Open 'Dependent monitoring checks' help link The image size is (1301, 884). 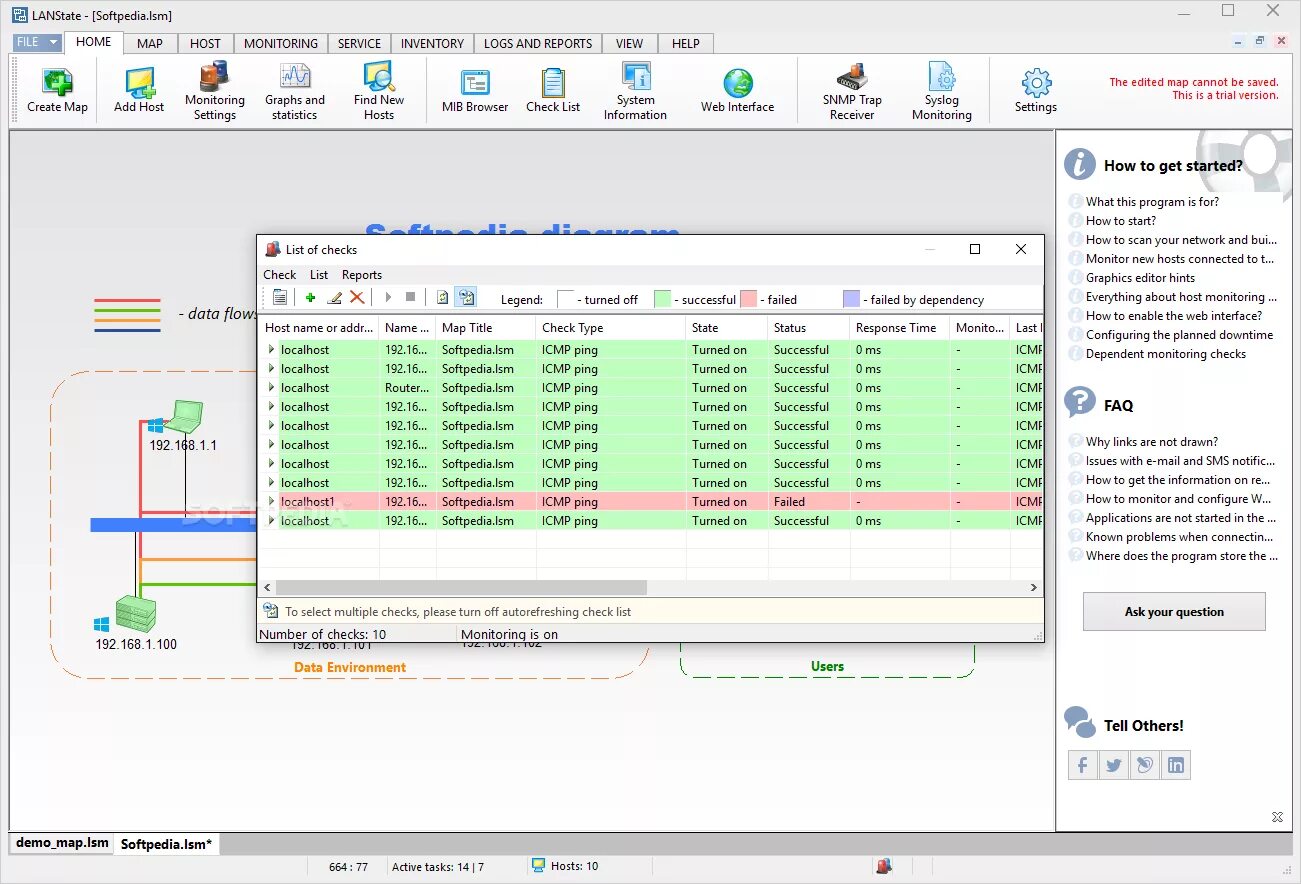pos(1166,353)
